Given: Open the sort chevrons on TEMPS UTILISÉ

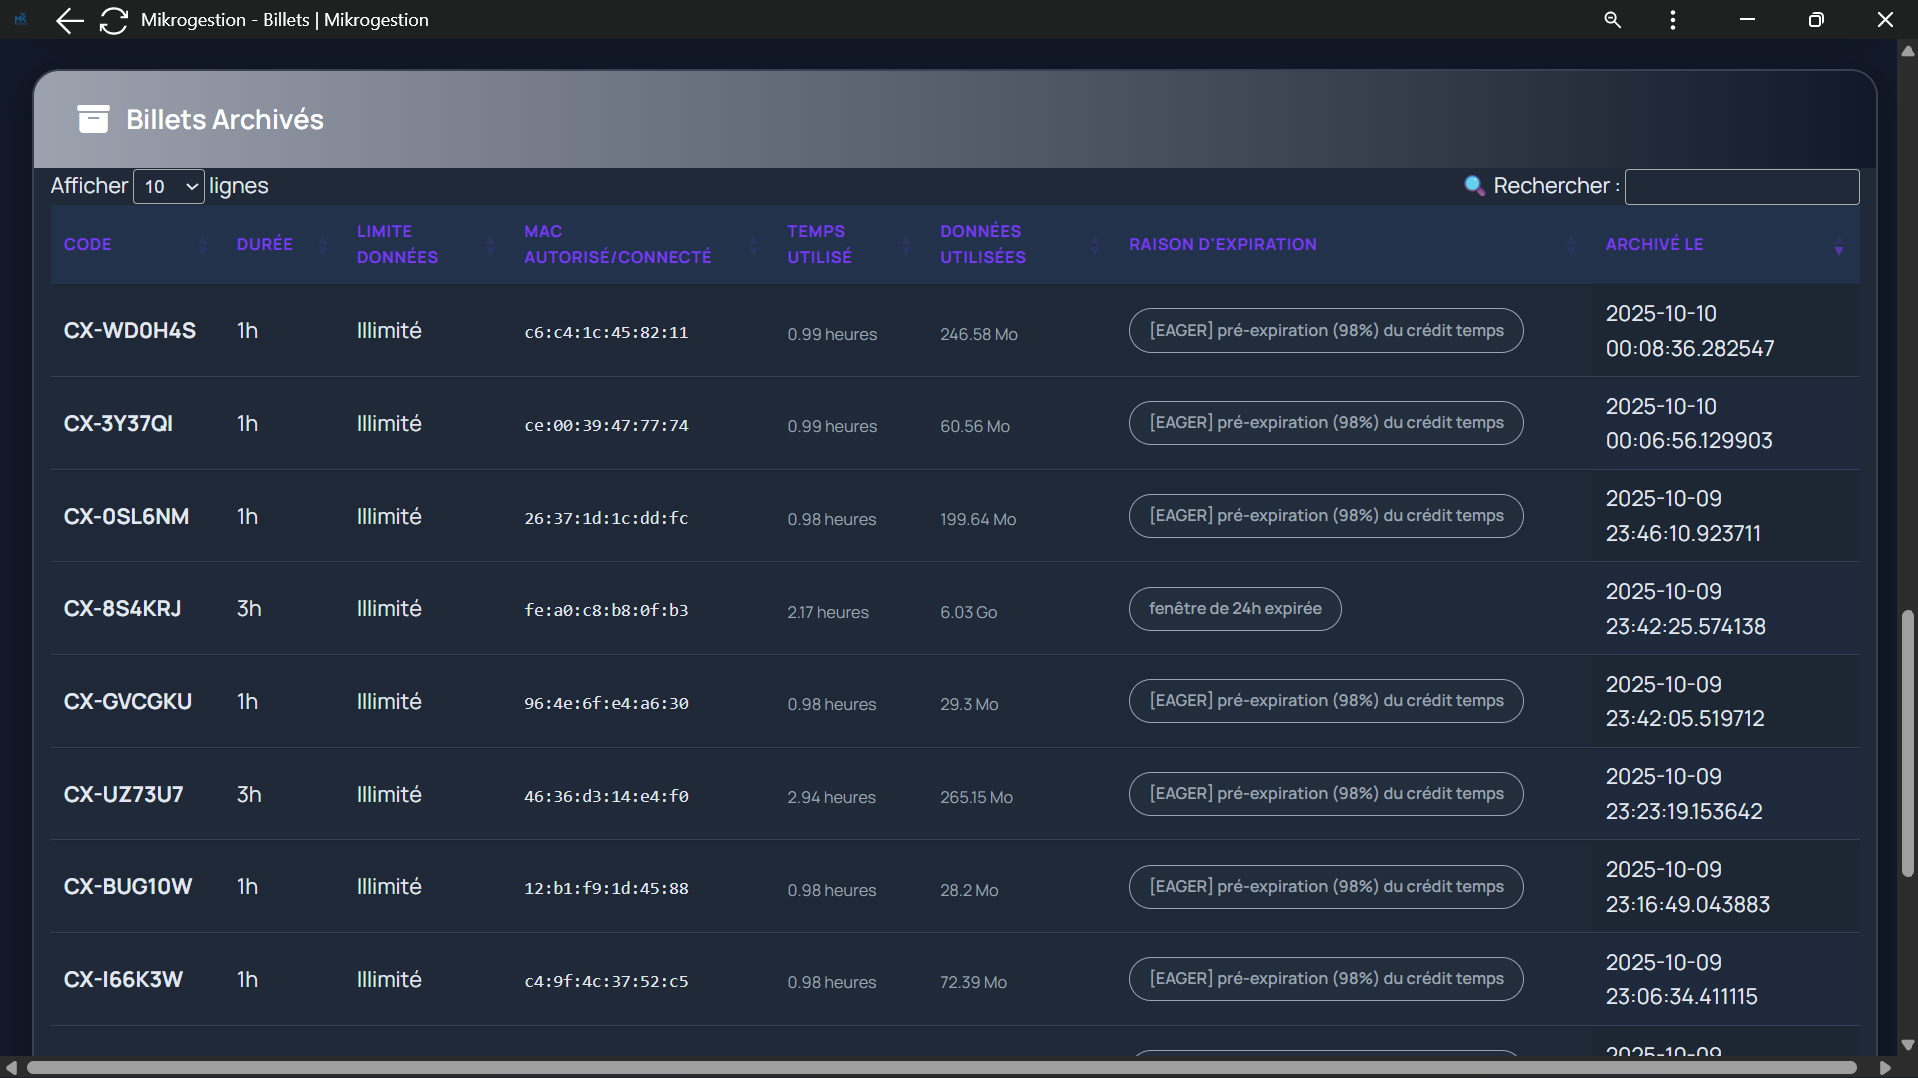Looking at the screenshot, I should point(905,244).
